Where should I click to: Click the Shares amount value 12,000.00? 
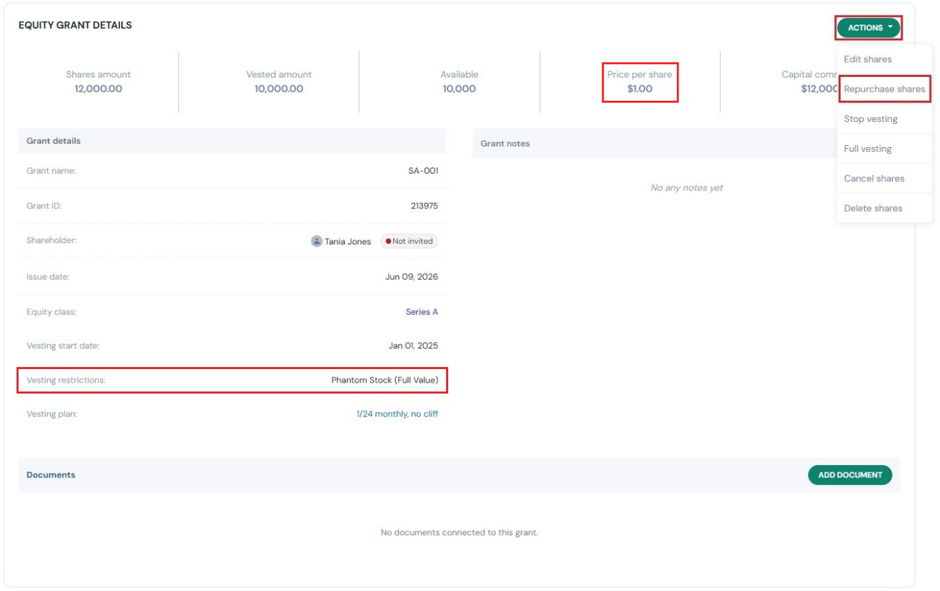click(98, 89)
